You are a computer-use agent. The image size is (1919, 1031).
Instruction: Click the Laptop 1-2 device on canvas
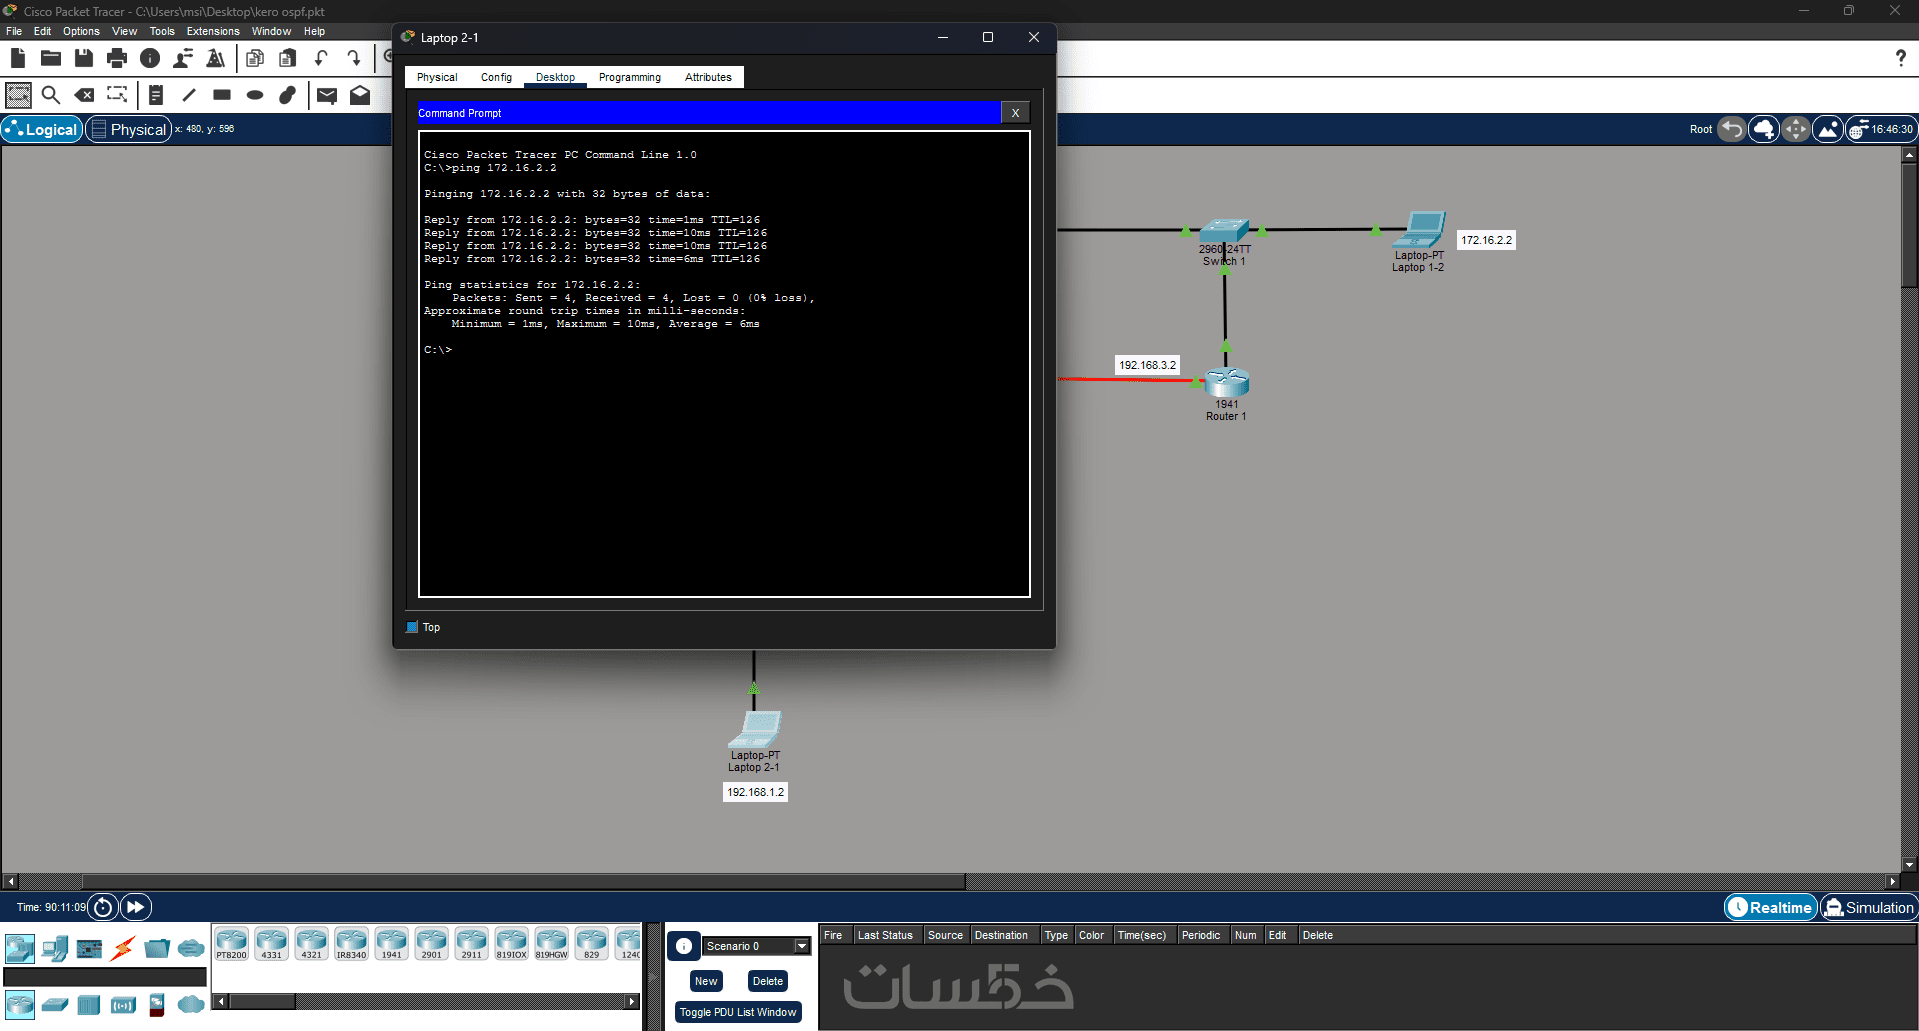tap(1420, 230)
